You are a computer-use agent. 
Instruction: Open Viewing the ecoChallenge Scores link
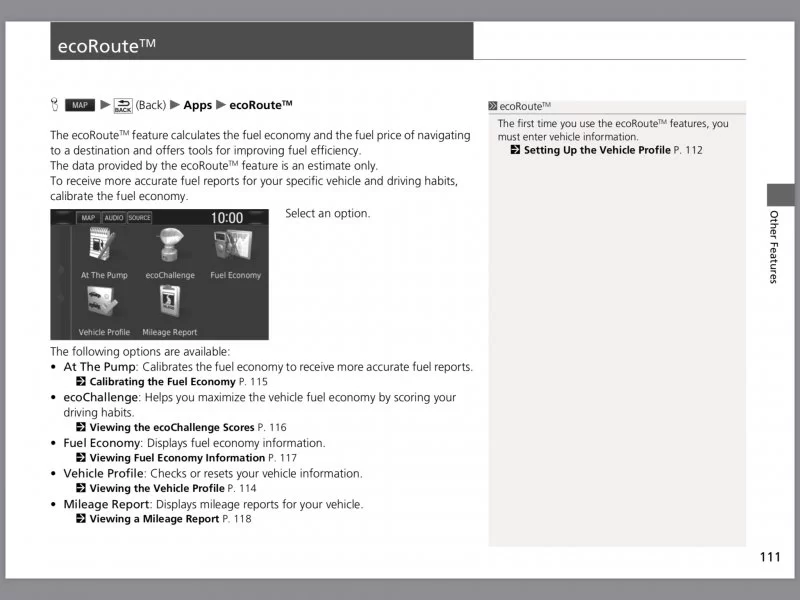point(172,427)
